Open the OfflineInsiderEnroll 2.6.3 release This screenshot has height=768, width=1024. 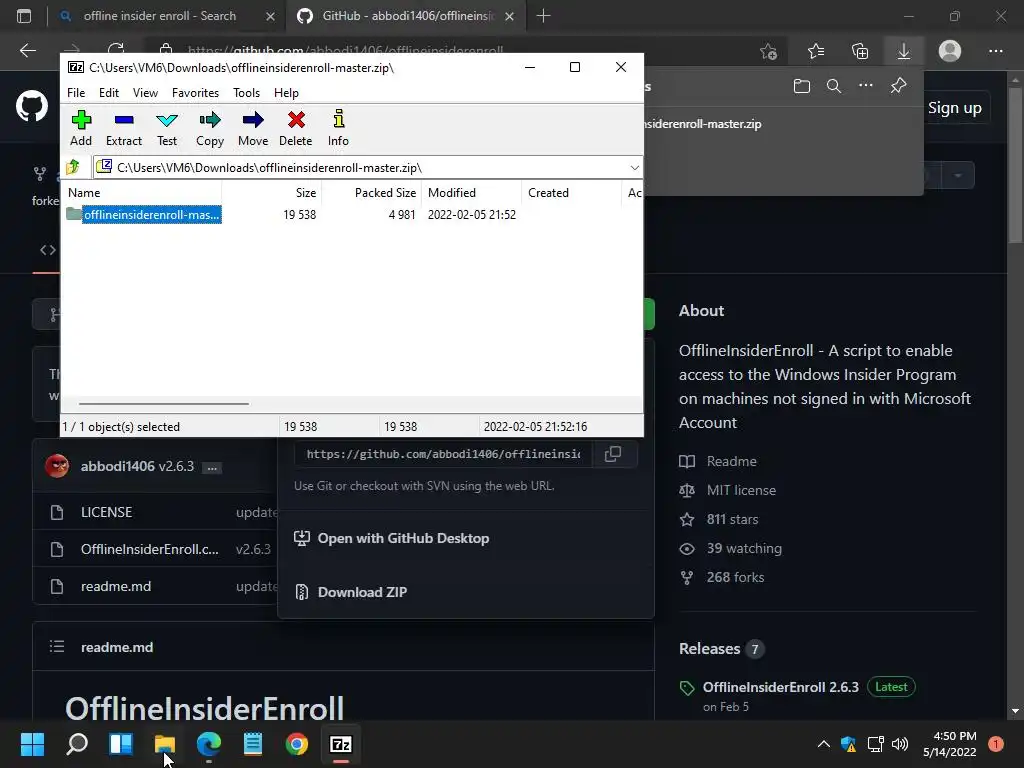(780, 687)
